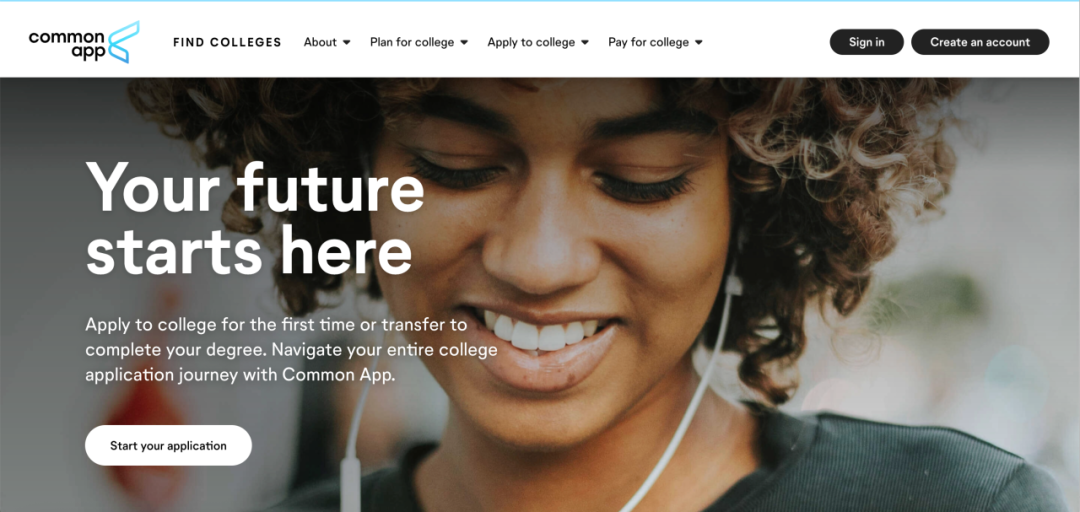The width and height of the screenshot is (1080, 512).
Task: Click the "common app" wordmark text
Action: click(x=67, y=45)
